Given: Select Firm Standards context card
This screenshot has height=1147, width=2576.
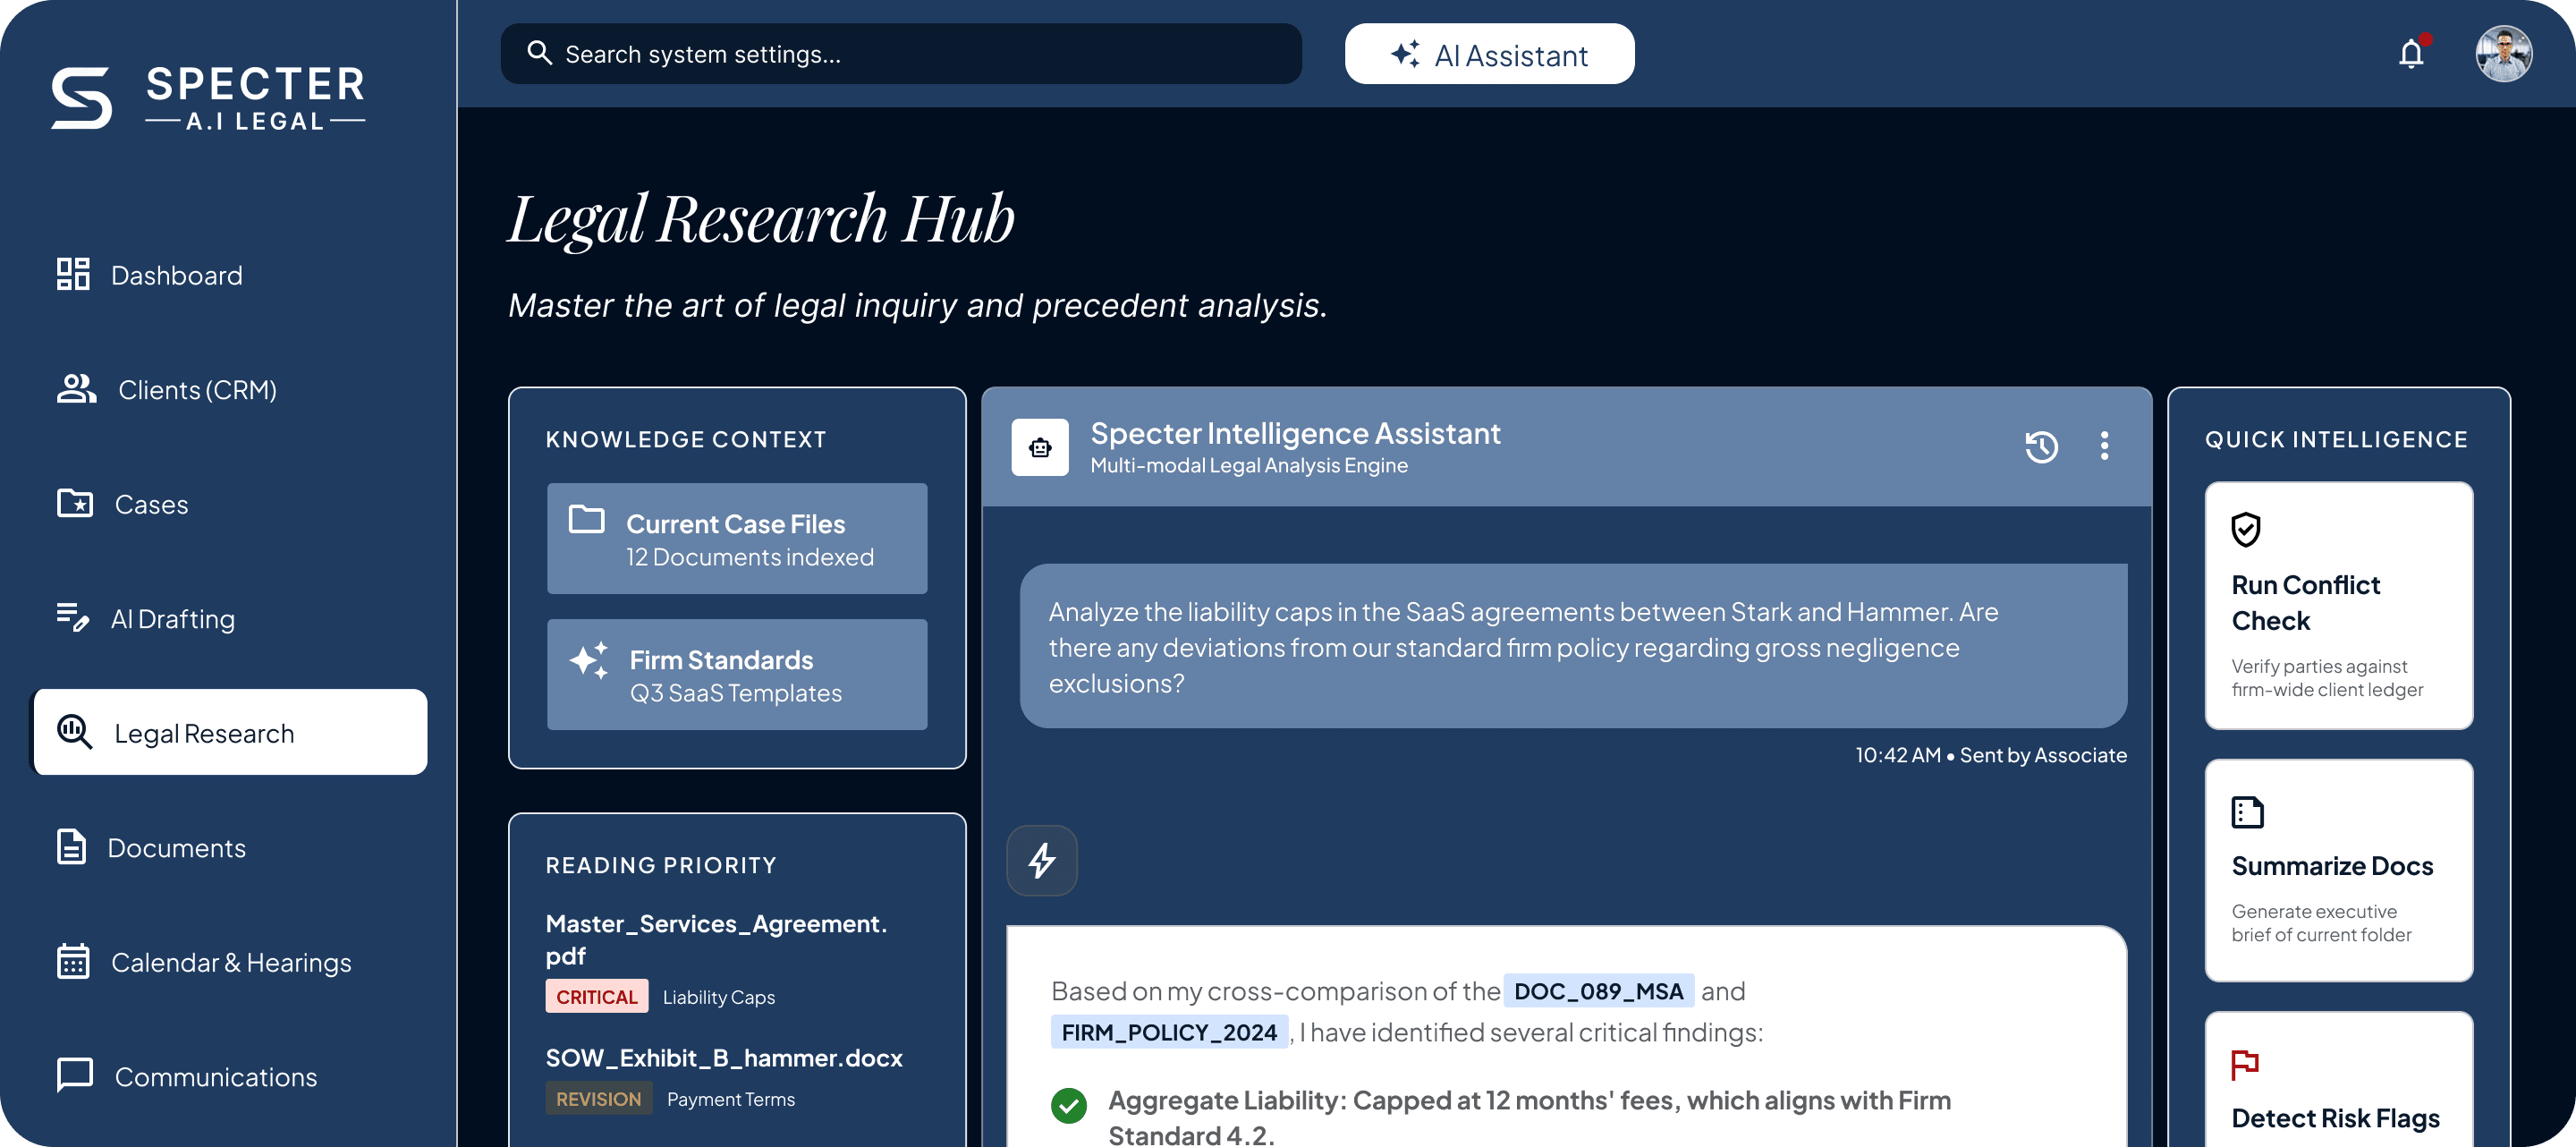Looking at the screenshot, I should [x=737, y=675].
